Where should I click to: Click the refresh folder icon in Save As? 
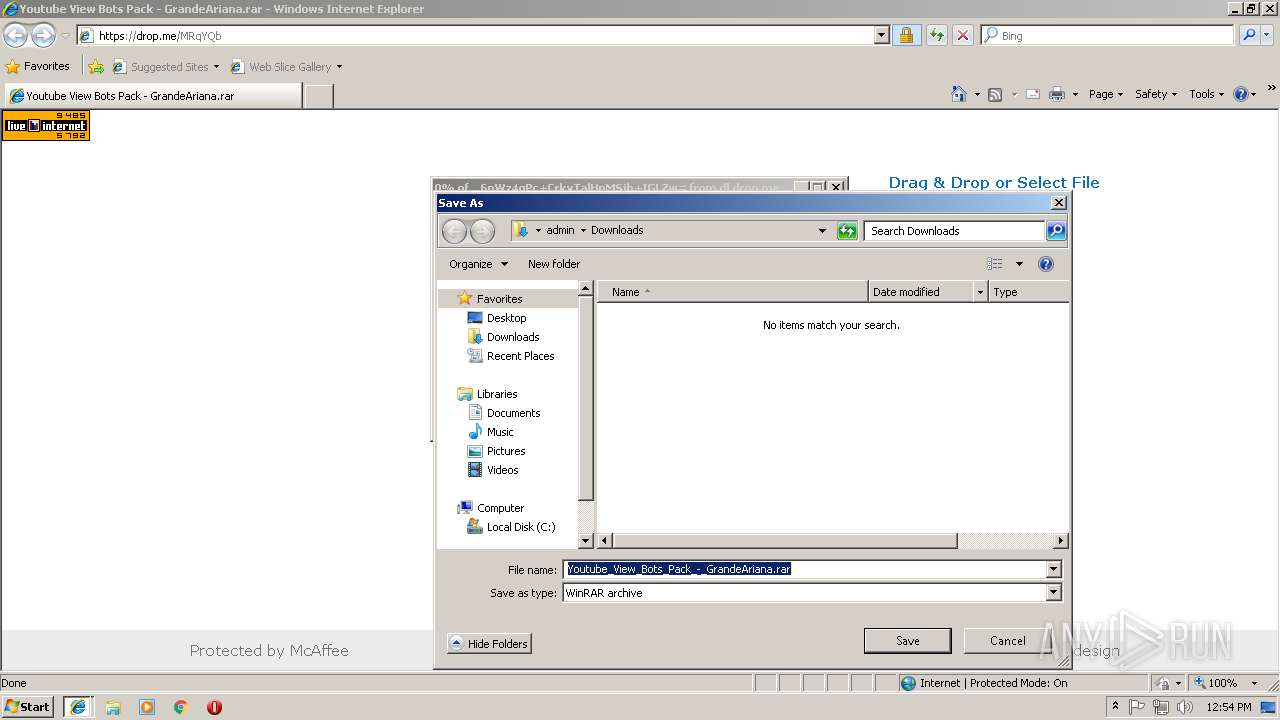(847, 231)
